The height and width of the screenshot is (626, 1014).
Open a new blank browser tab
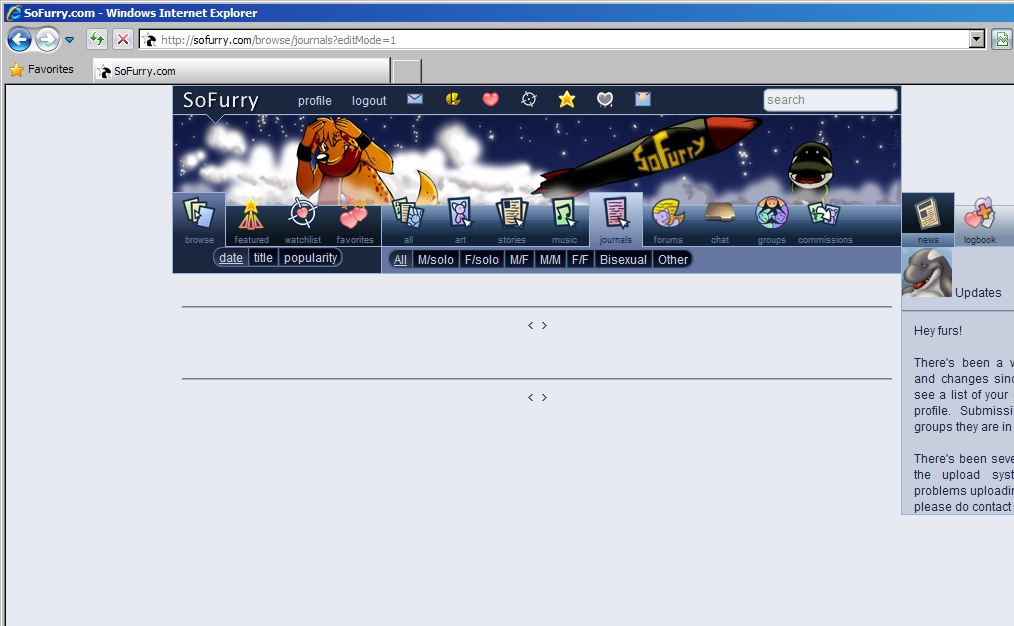[x=407, y=71]
